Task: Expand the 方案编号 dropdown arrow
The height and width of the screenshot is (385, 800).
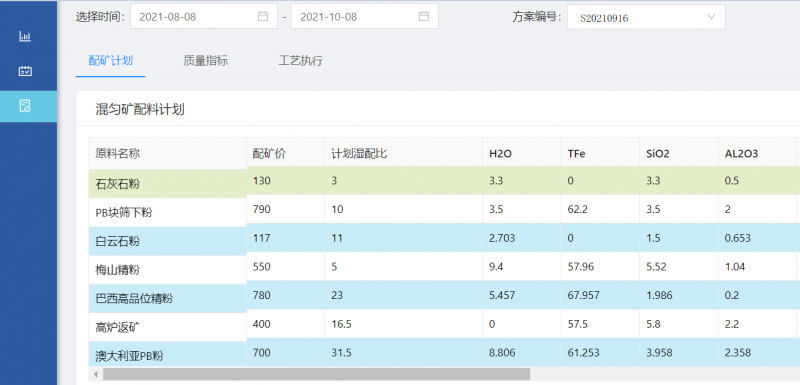Action: (x=711, y=17)
